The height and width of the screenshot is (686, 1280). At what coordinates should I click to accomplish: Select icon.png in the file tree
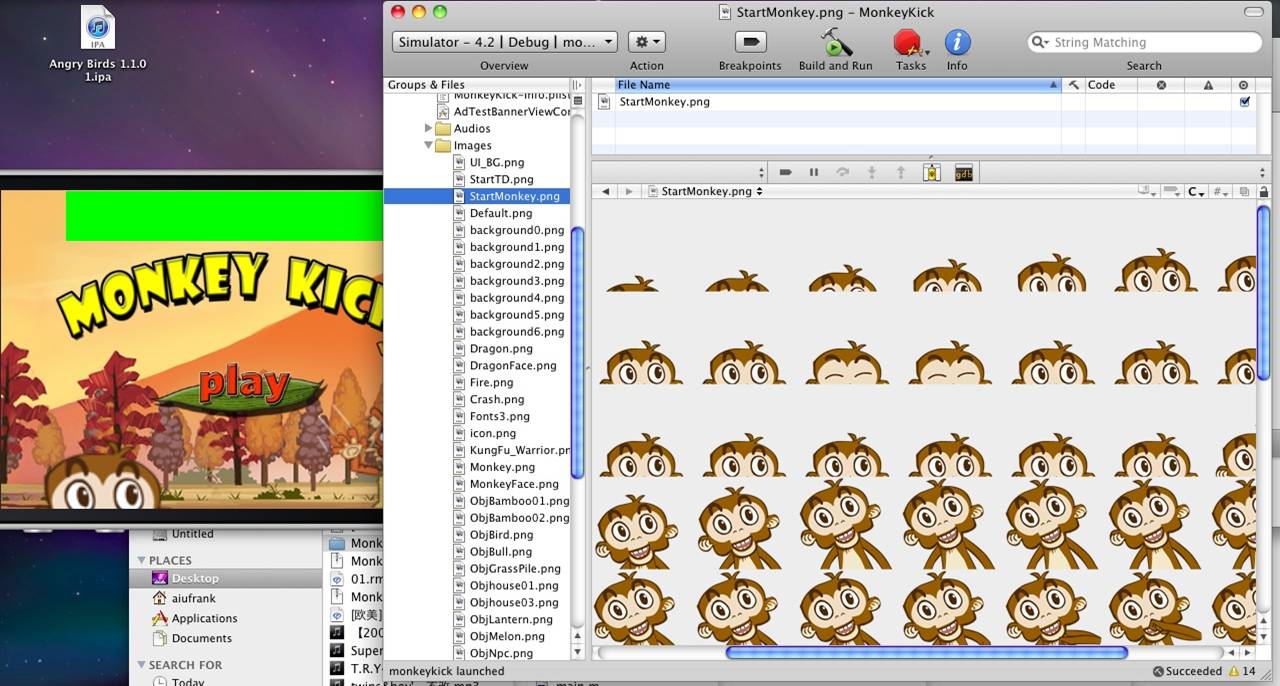point(493,434)
